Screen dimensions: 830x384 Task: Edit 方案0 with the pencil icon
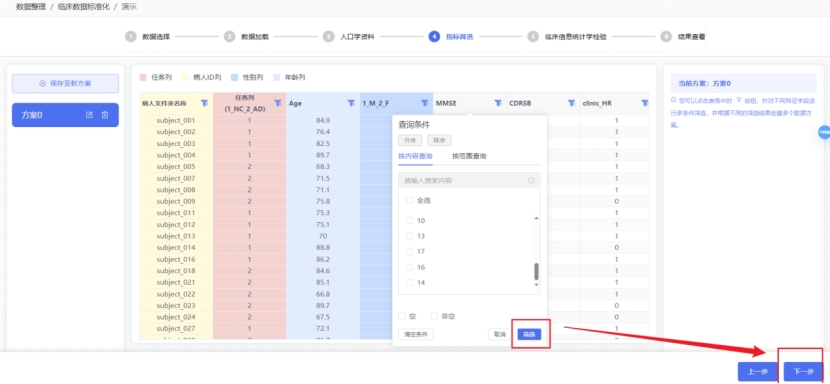click(x=89, y=115)
